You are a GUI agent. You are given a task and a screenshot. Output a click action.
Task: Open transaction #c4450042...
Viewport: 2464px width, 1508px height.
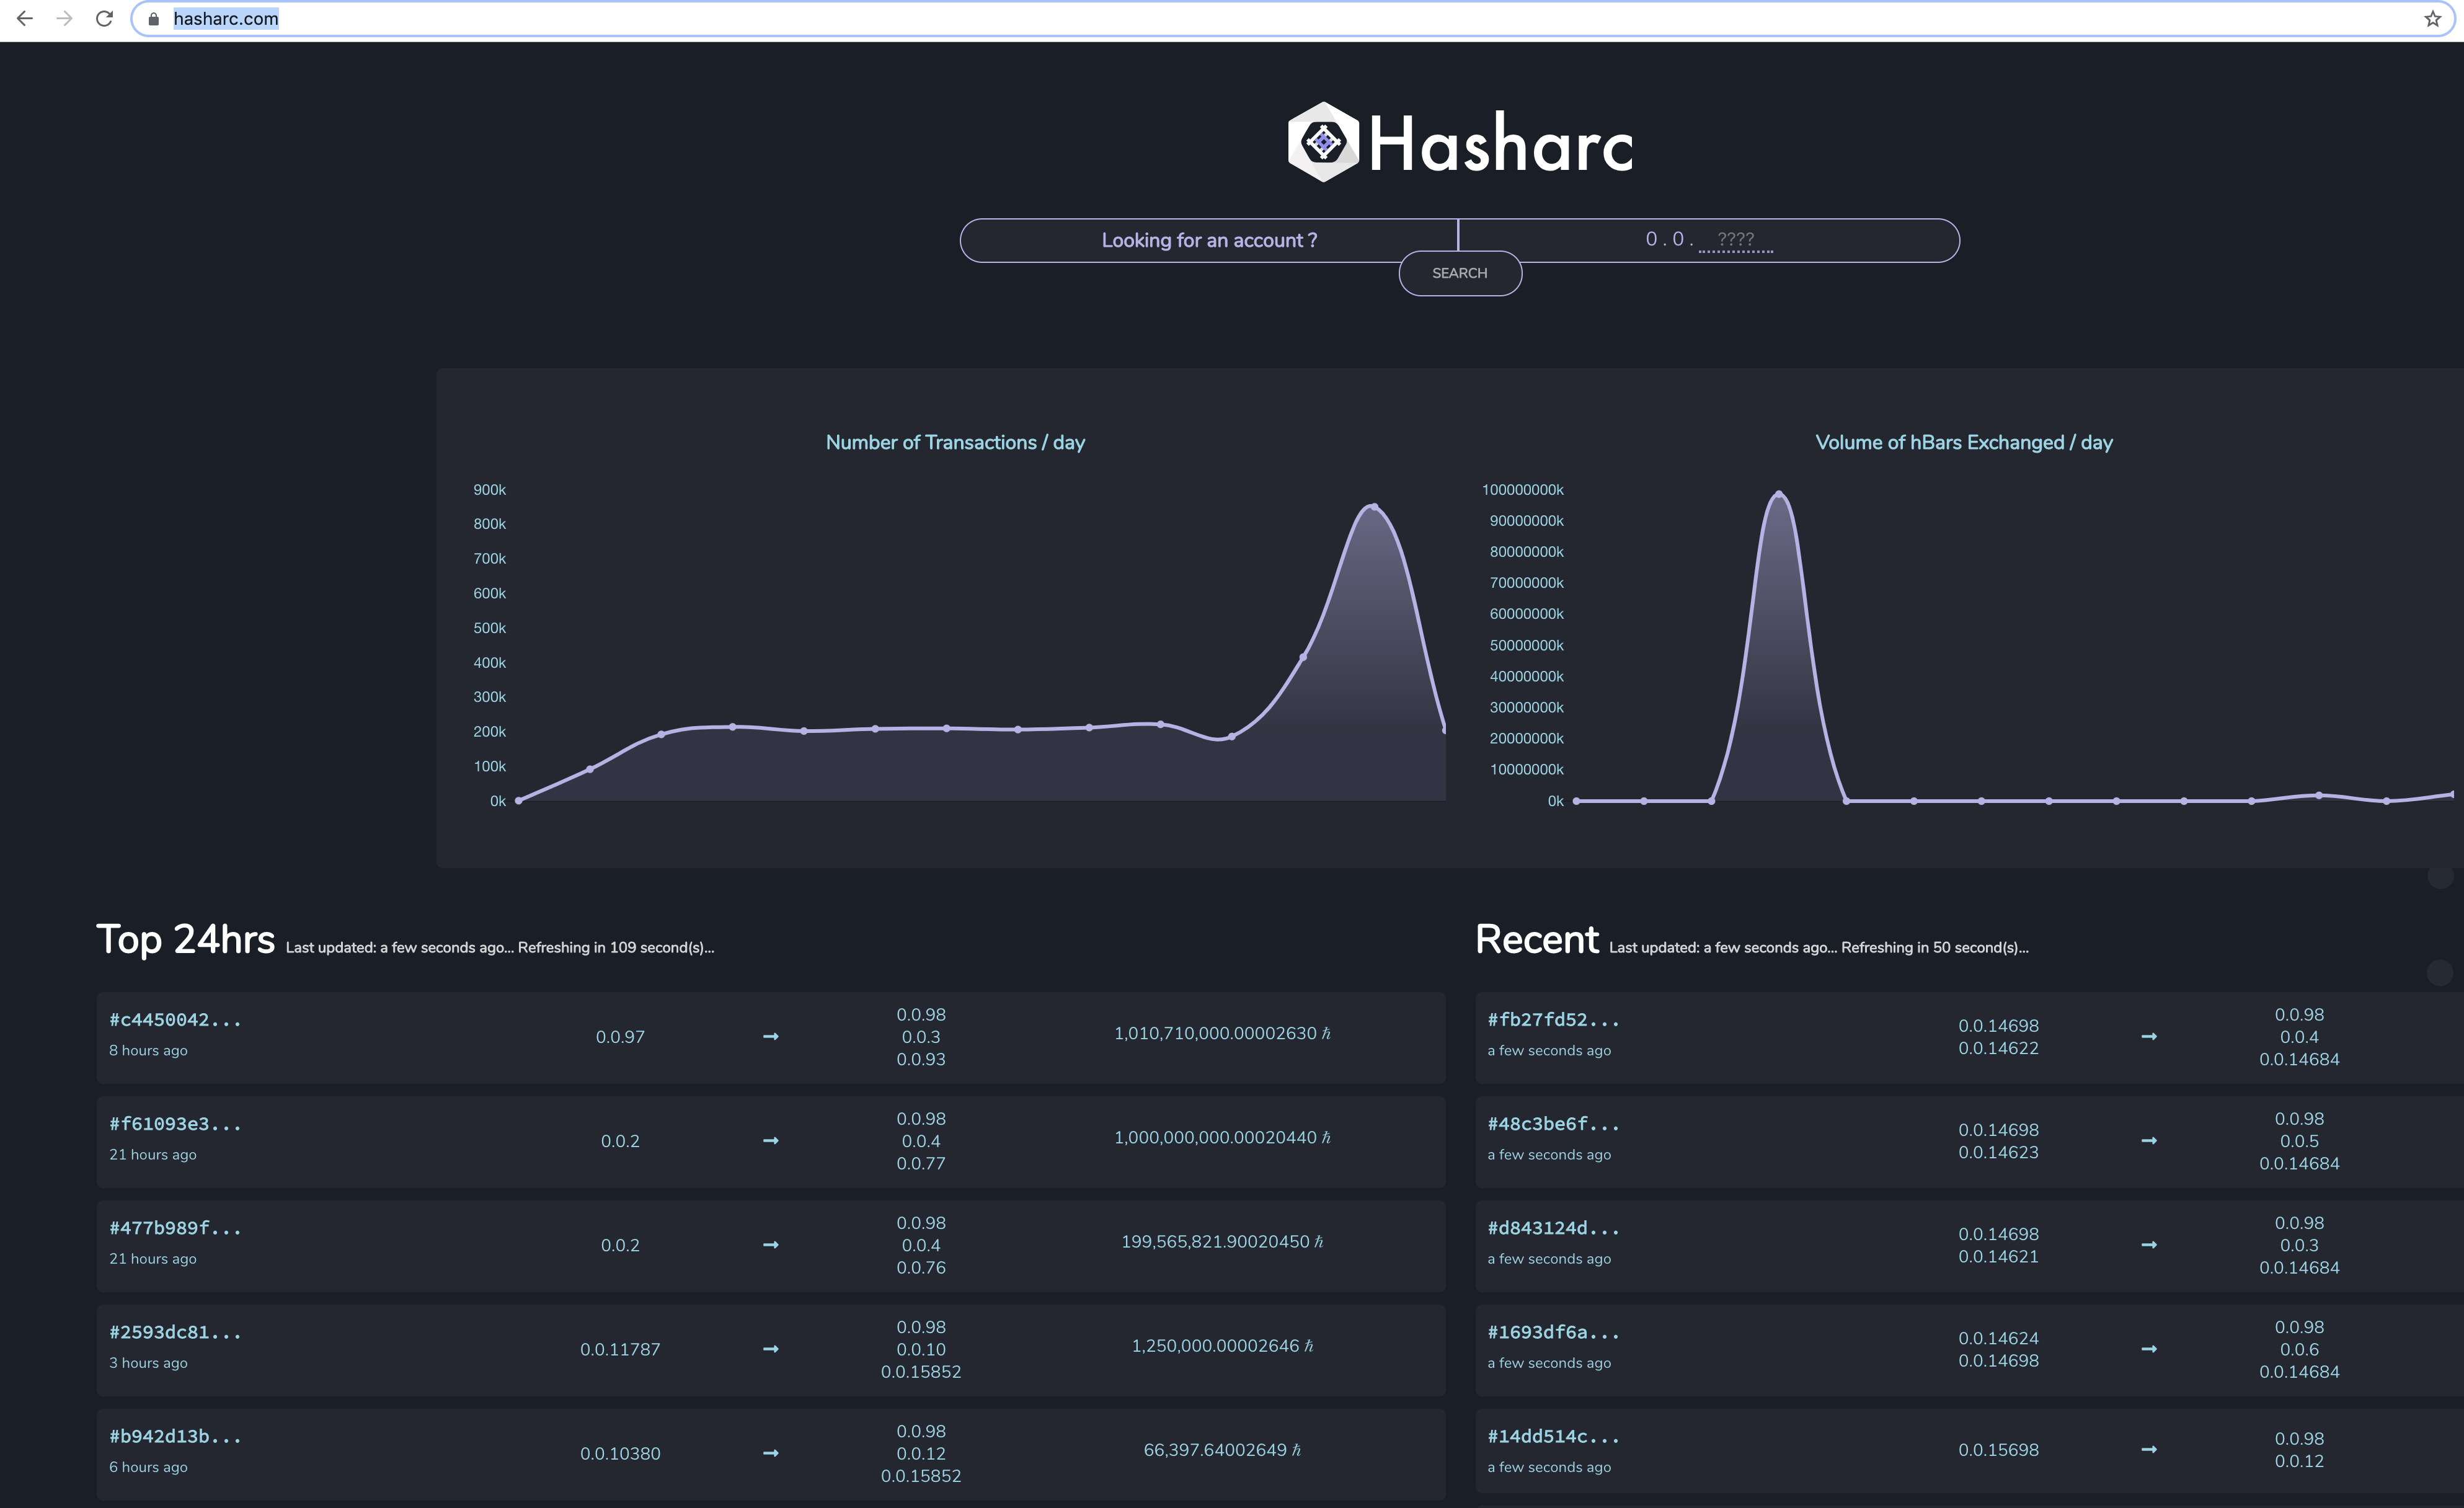click(x=175, y=1020)
